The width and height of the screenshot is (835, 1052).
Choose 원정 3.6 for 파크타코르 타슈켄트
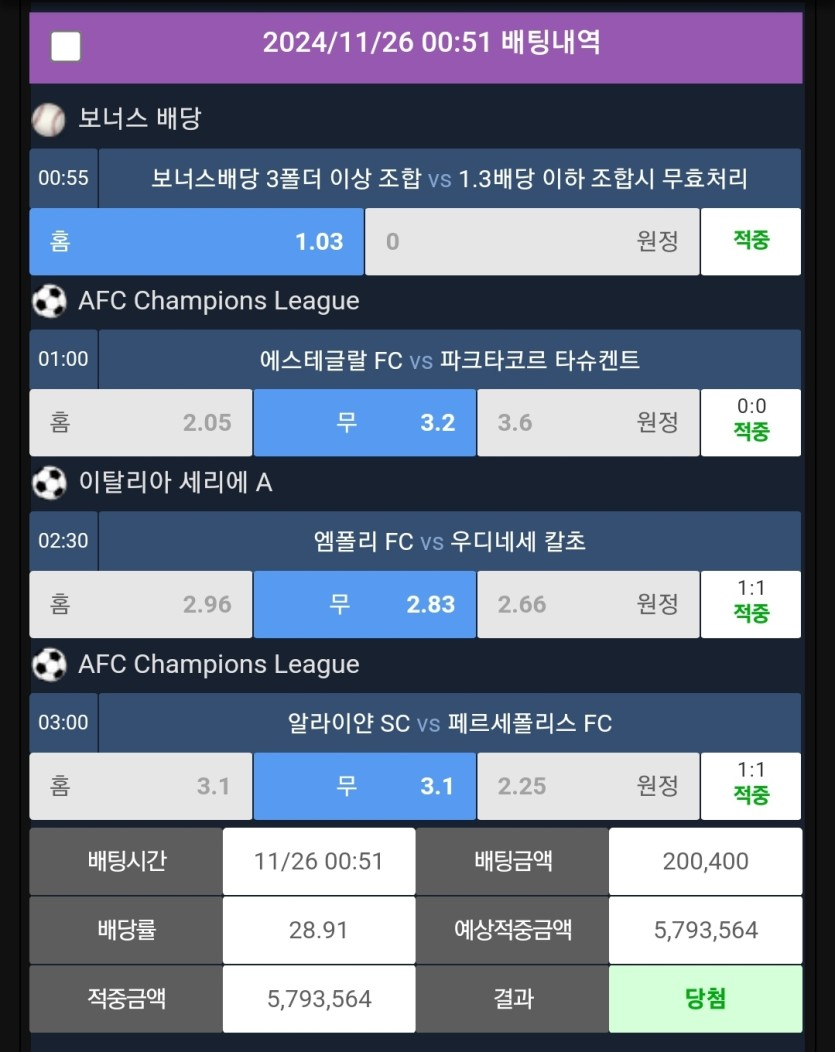point(588,423)
